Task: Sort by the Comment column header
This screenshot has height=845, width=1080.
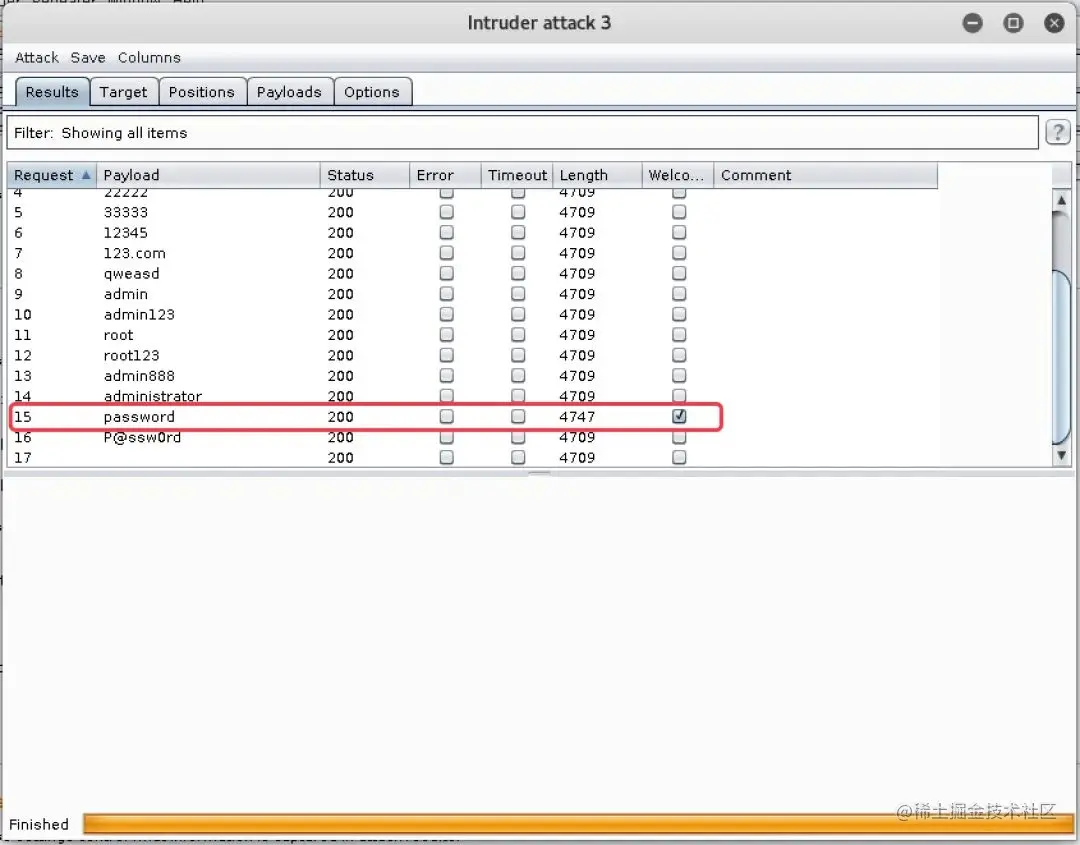Action: coord(825,175)
